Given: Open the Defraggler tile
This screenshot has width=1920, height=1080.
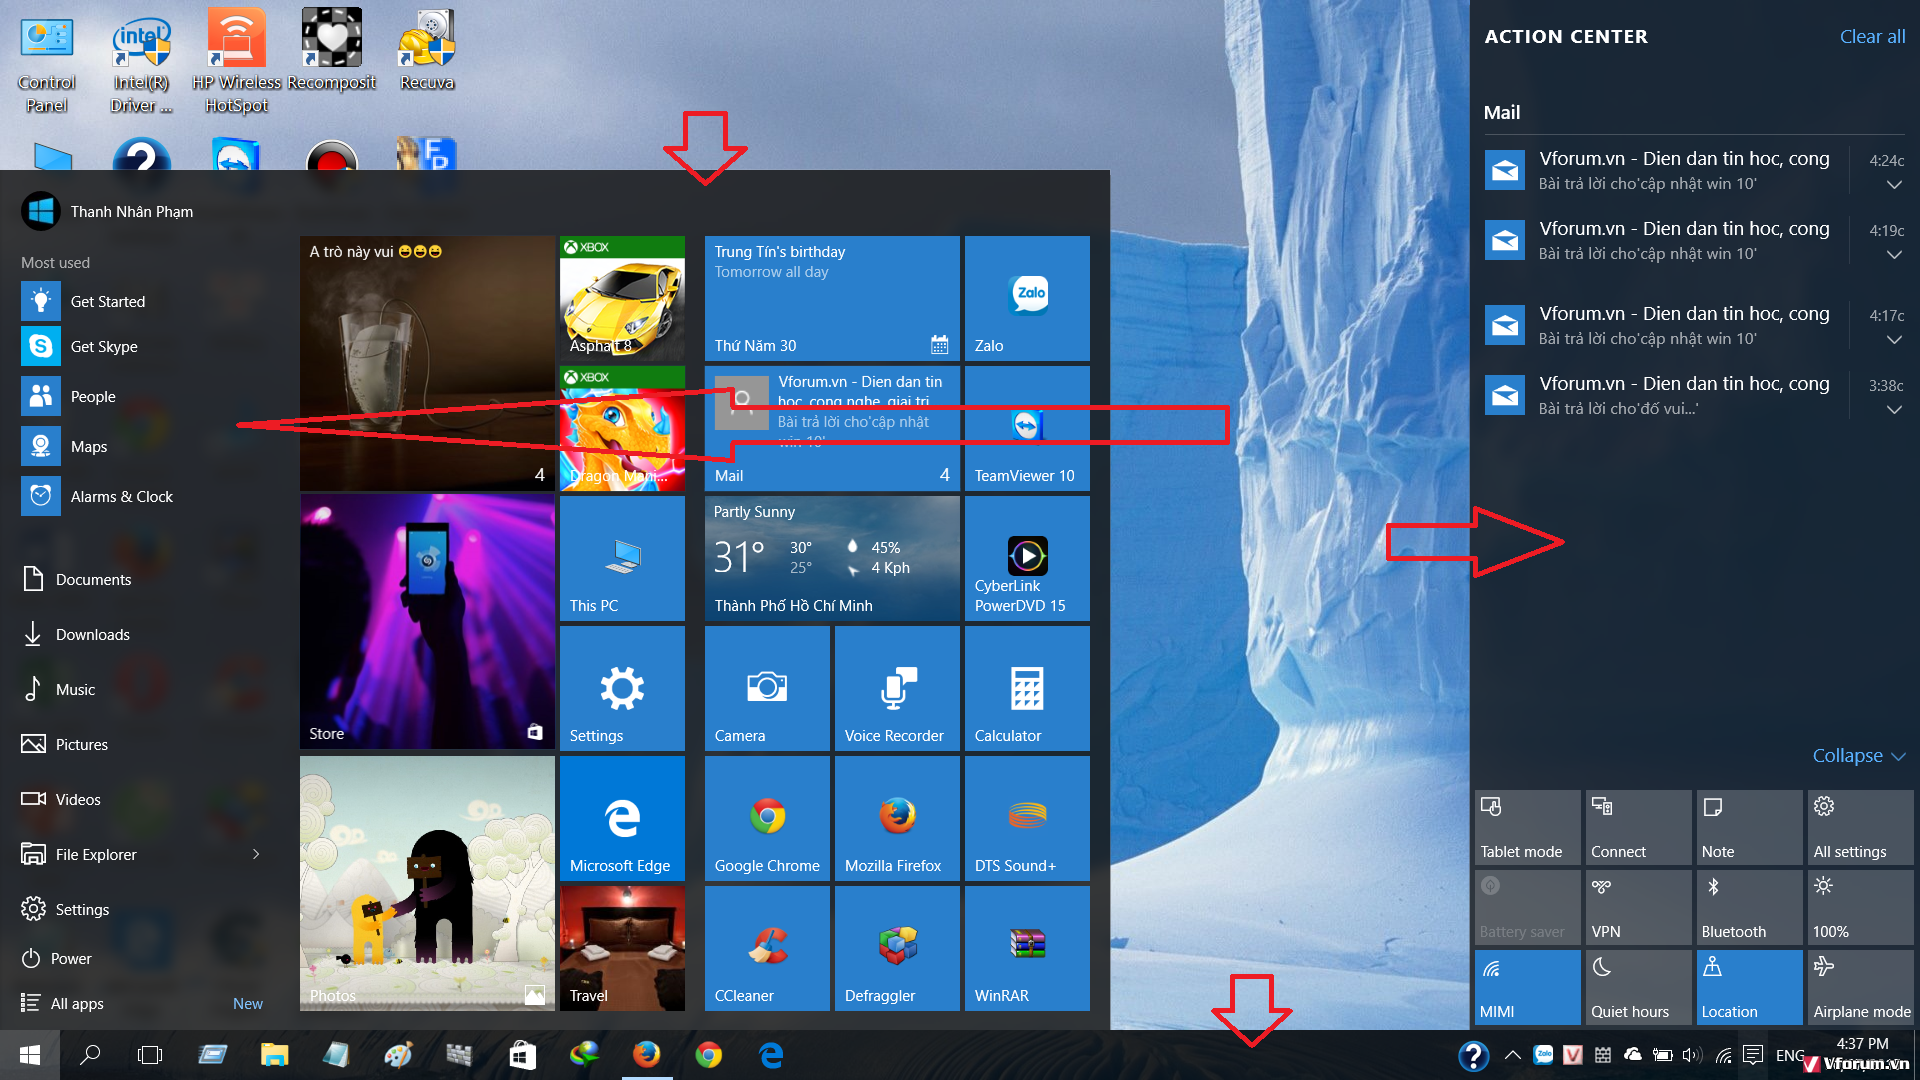Looking at the screenshot, I should [897, 948].
